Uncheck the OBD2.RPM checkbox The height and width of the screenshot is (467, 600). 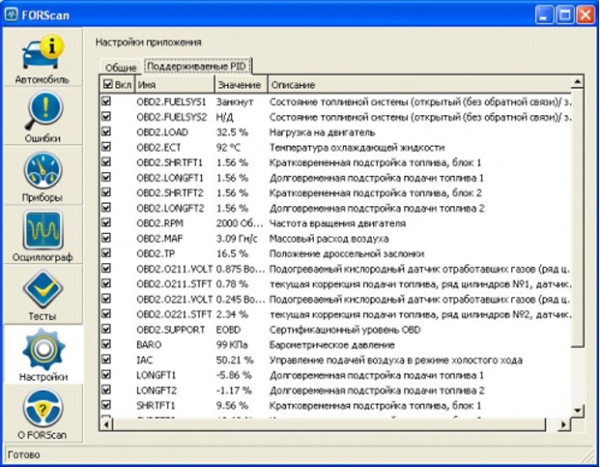(x=108, y=223)
